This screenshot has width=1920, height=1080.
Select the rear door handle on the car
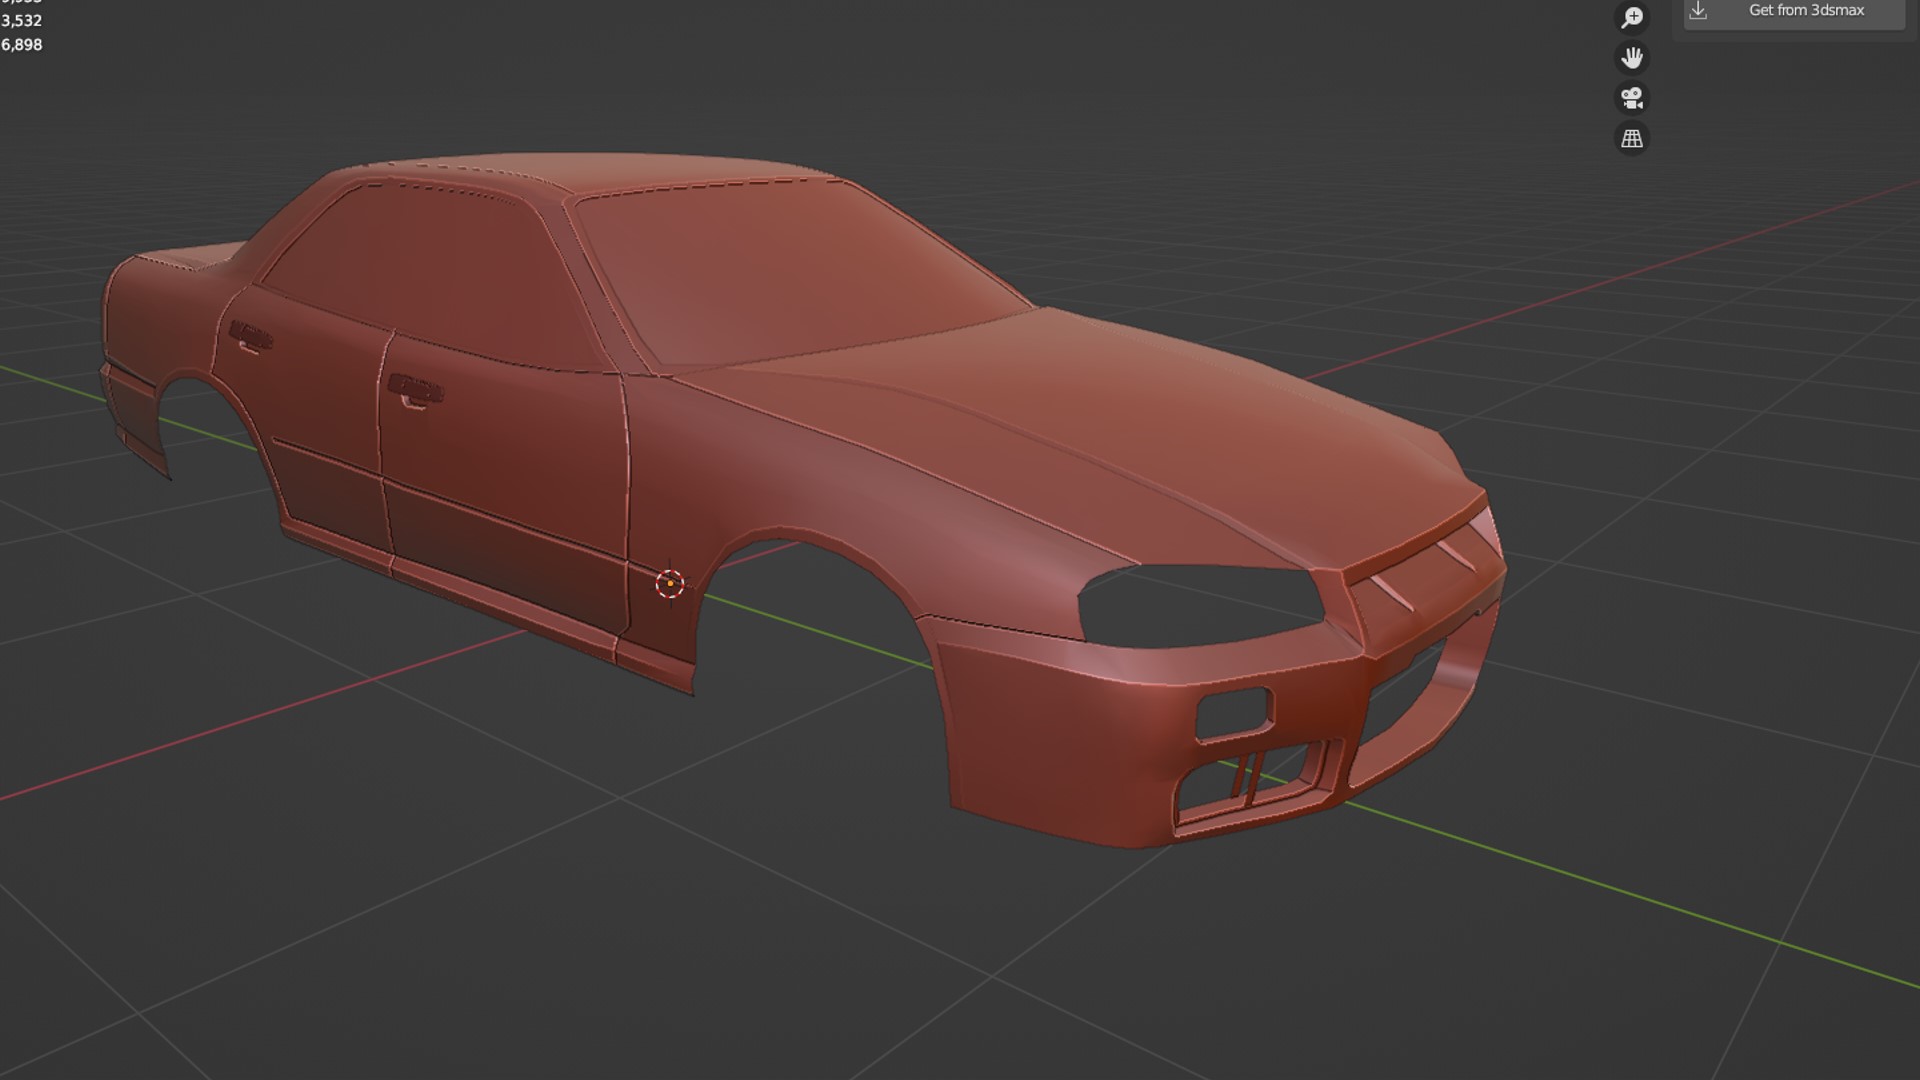pos(250,336)
